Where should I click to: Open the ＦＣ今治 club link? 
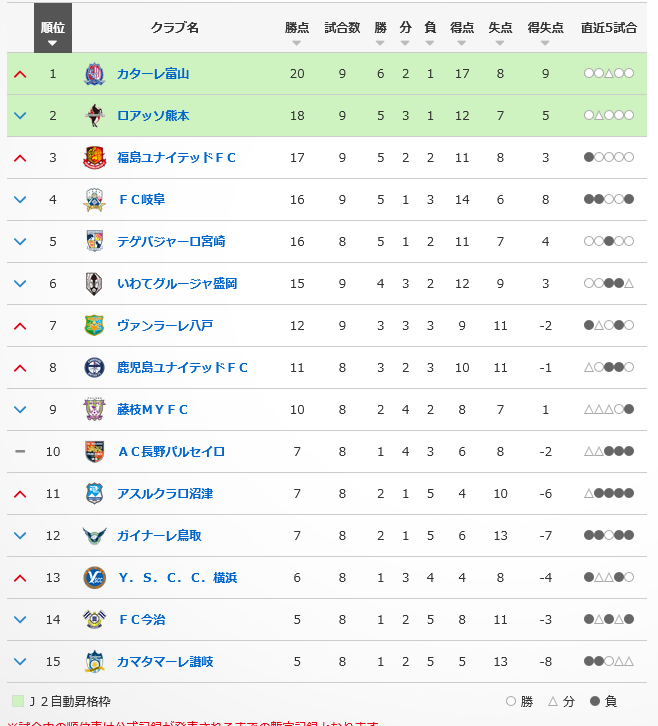(142, 620)
